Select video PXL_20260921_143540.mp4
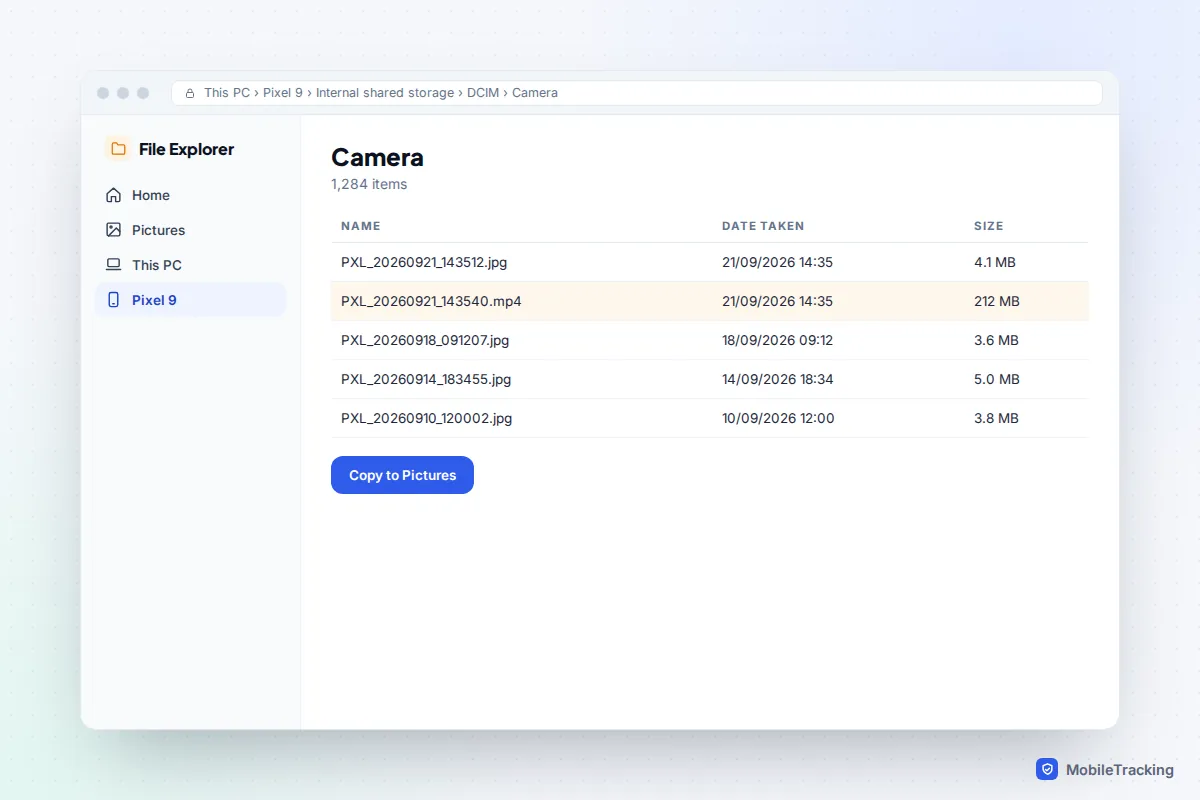Image resolution: width=1200 pixels, height=800 pixels. tap(710, 301)
